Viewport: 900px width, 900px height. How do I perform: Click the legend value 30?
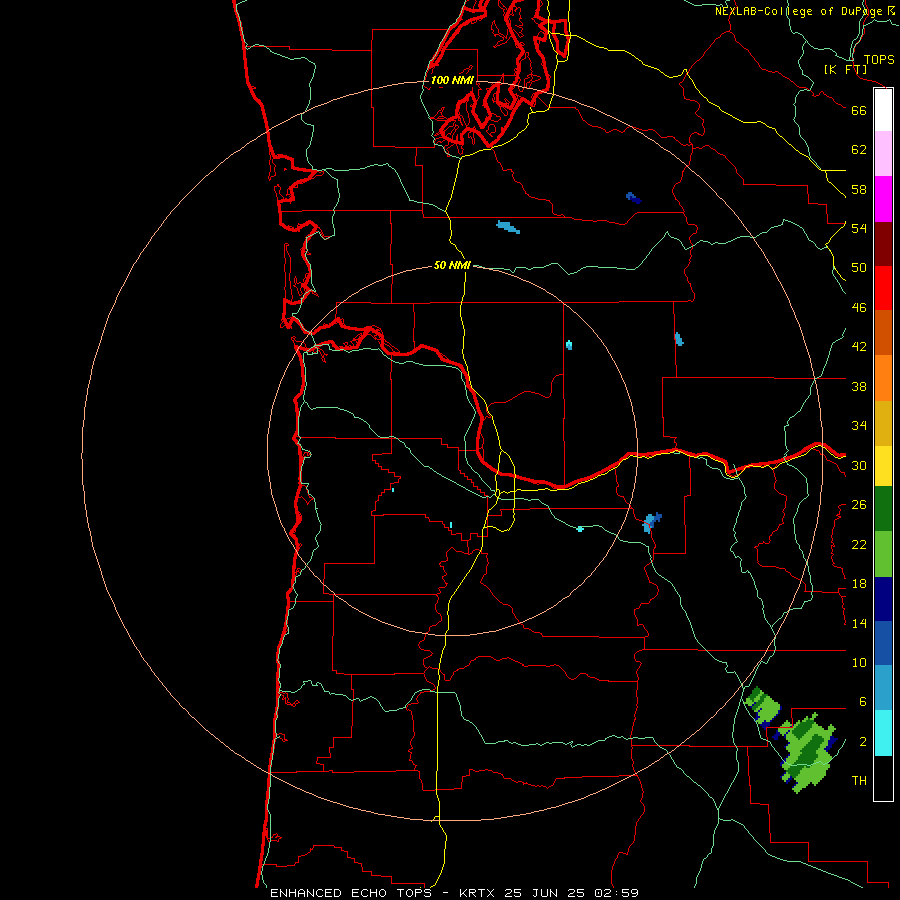[859, 465]
